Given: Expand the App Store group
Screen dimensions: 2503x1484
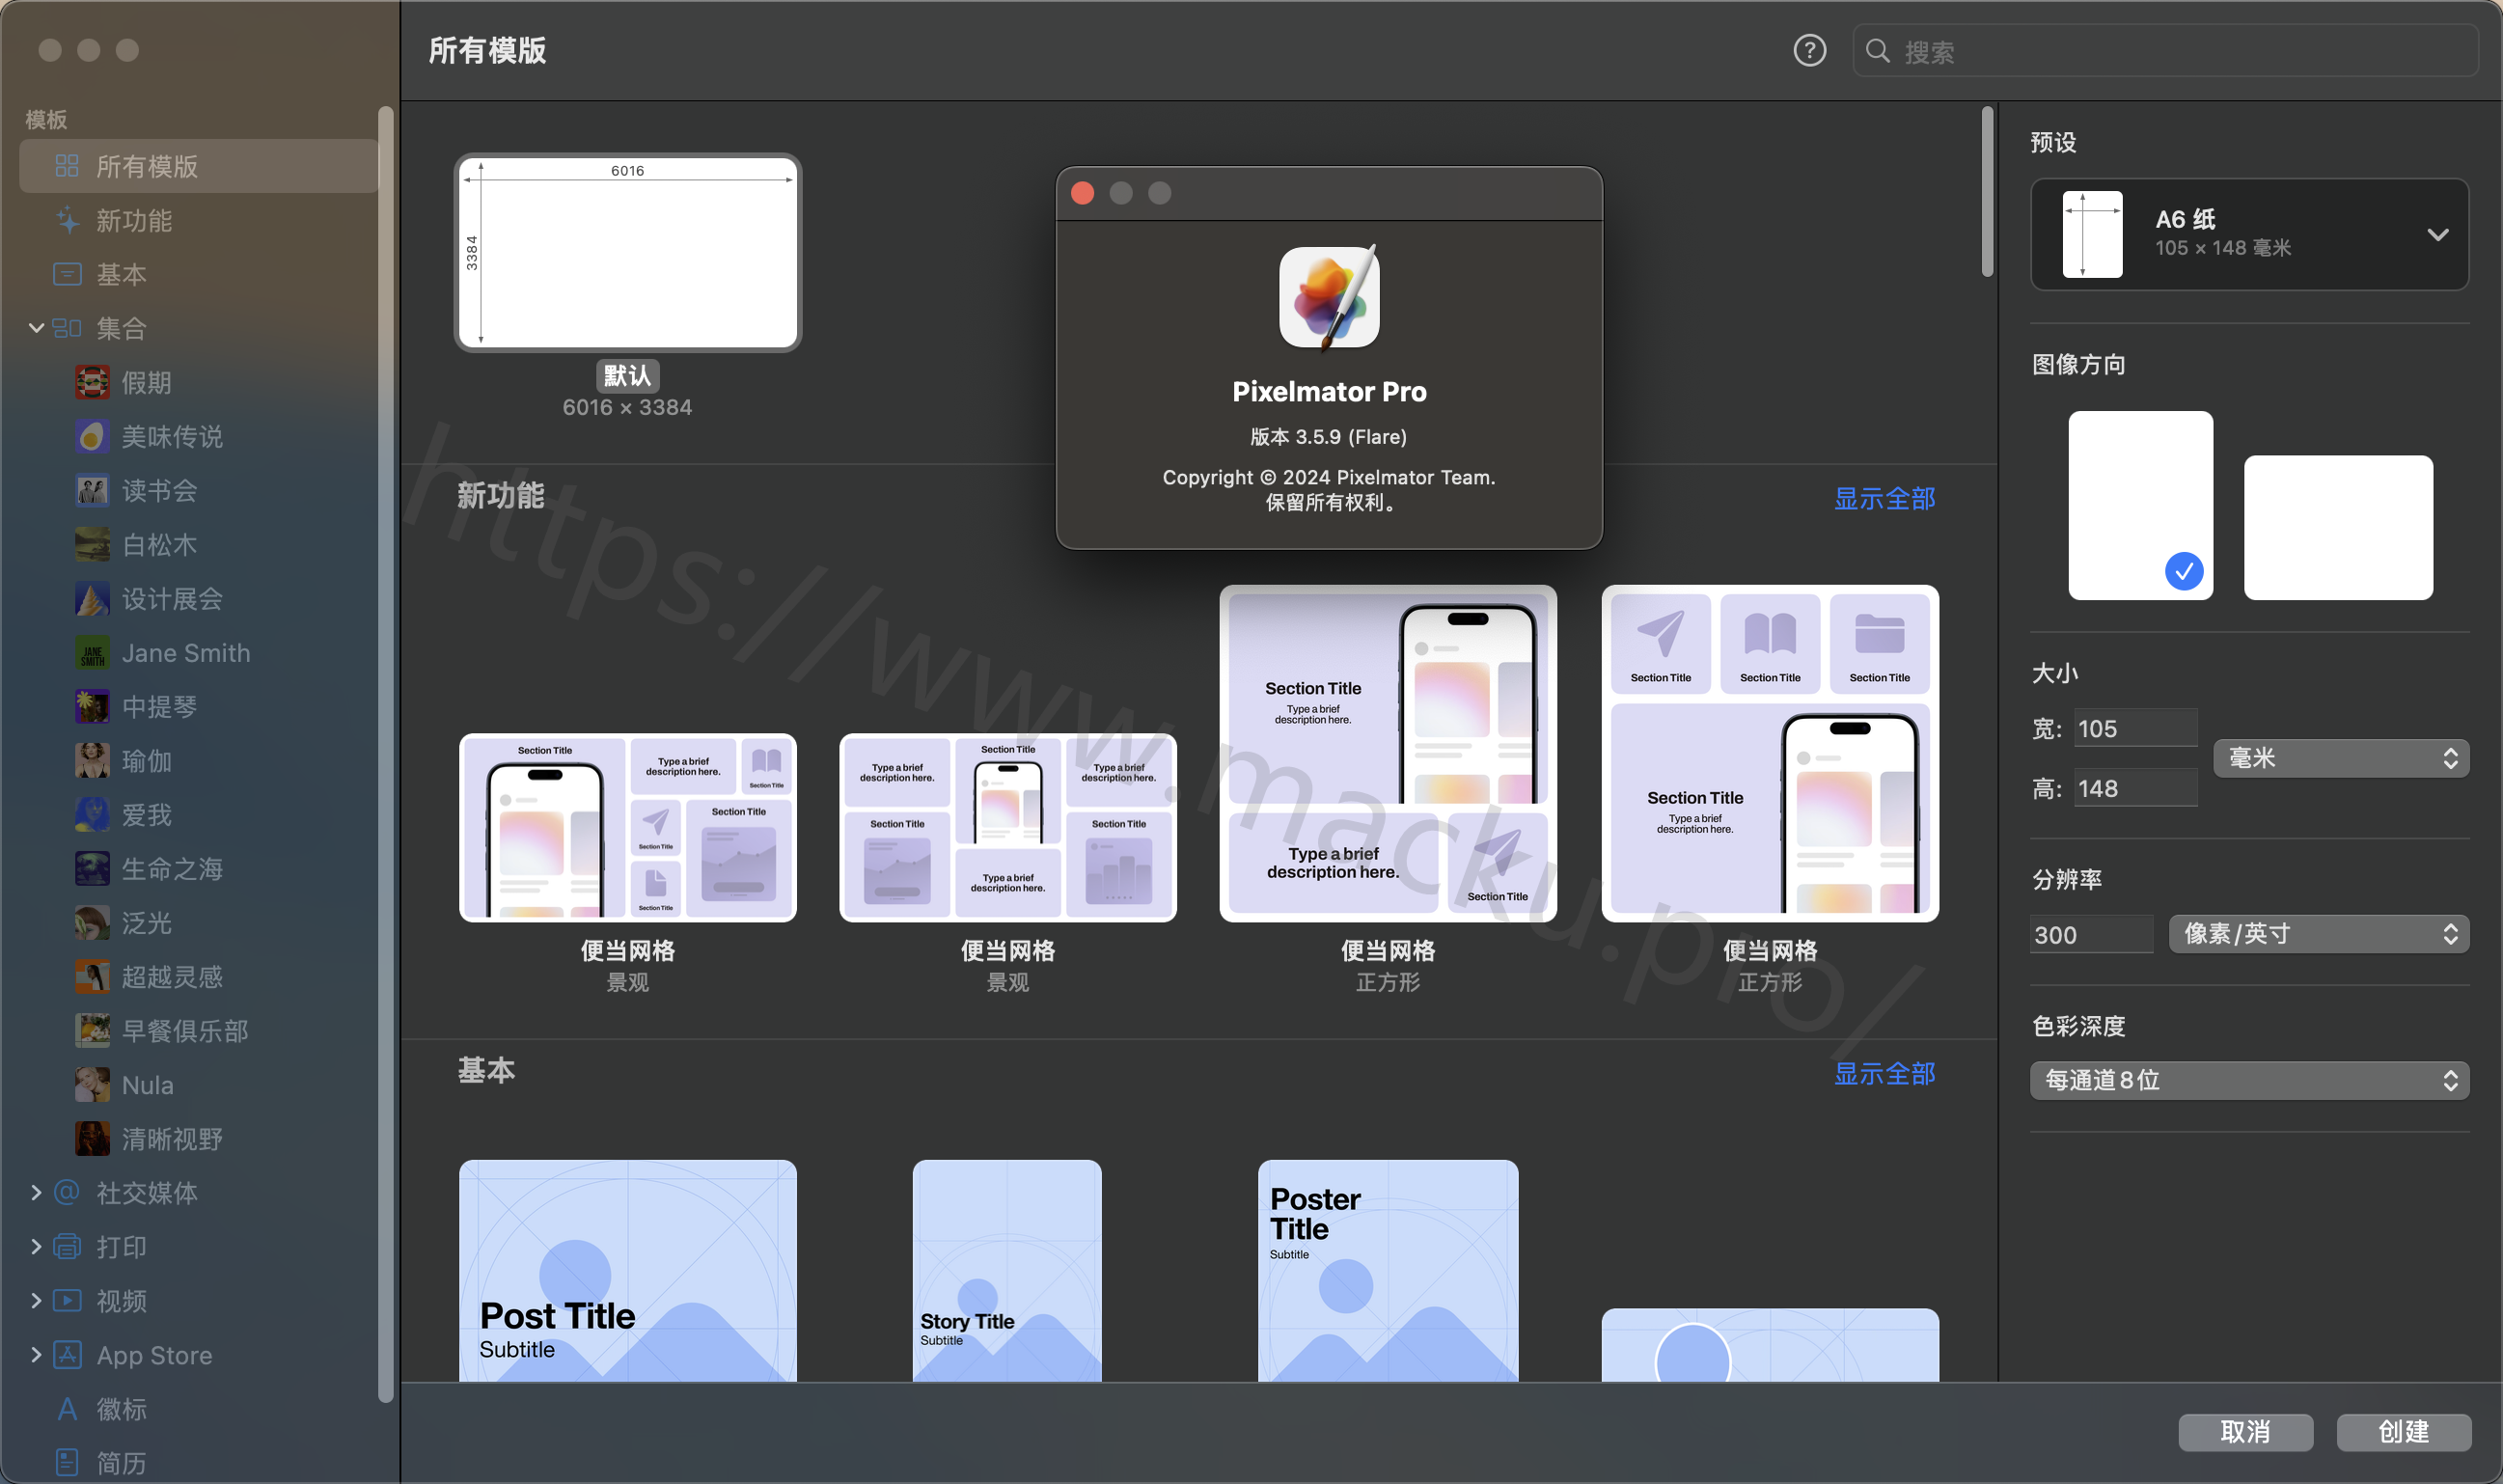Looking at the screenshot, I should click(x=36, y=1354).
